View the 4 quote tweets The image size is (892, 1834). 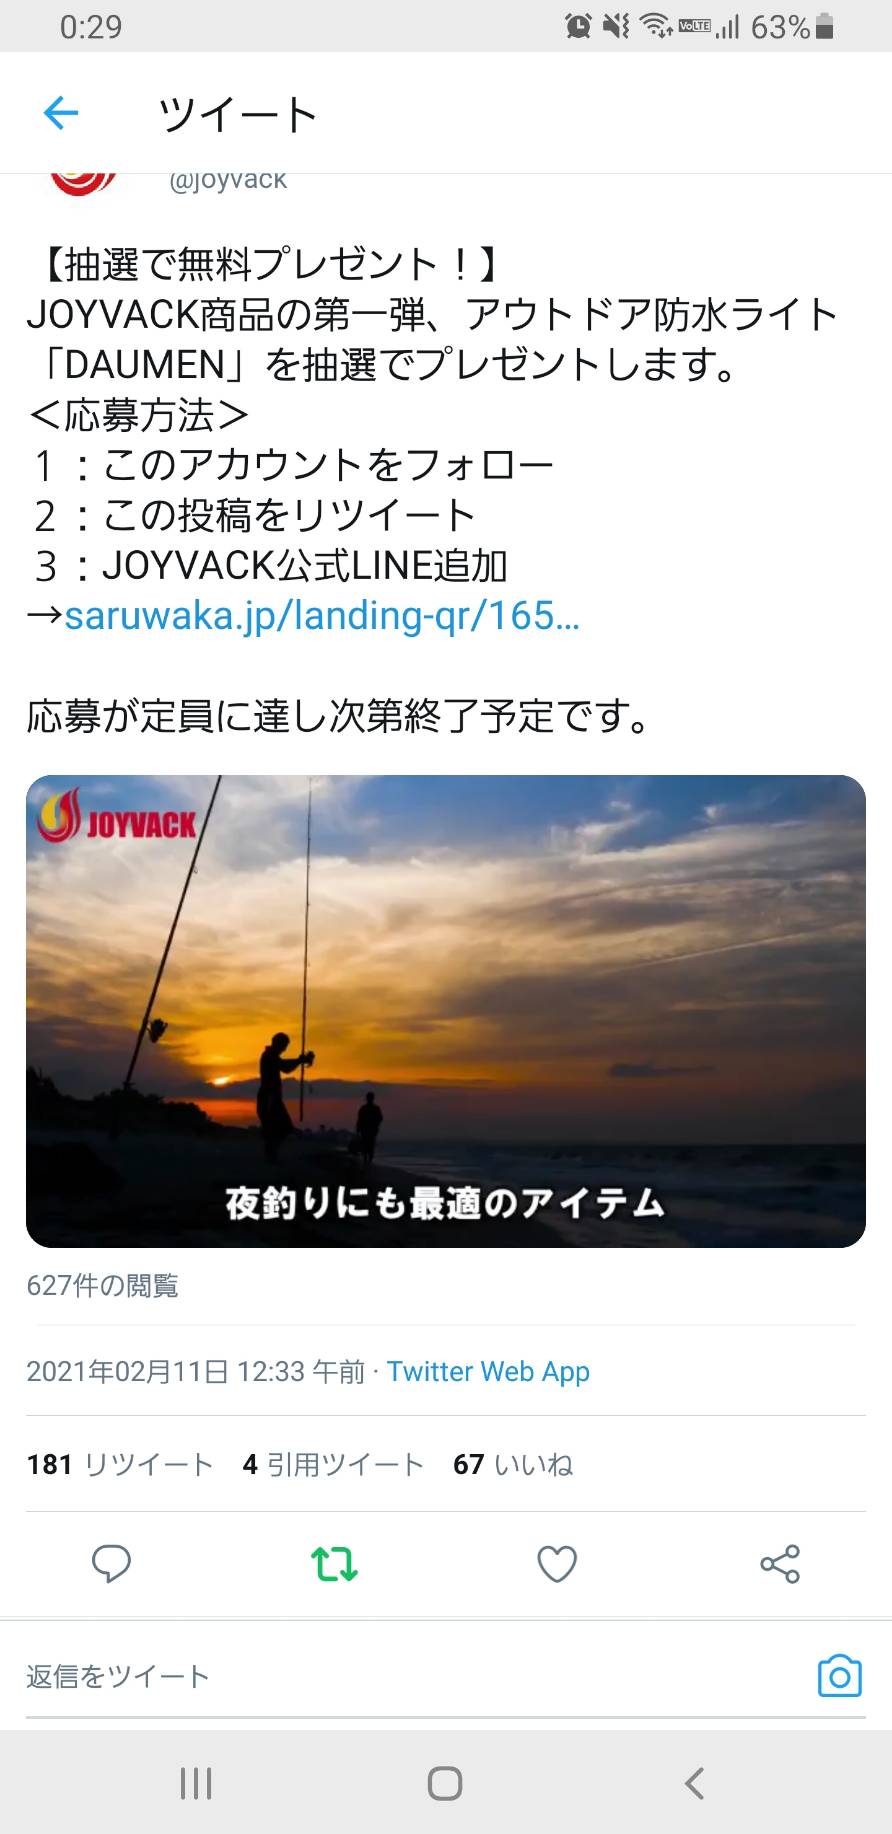333,1464
